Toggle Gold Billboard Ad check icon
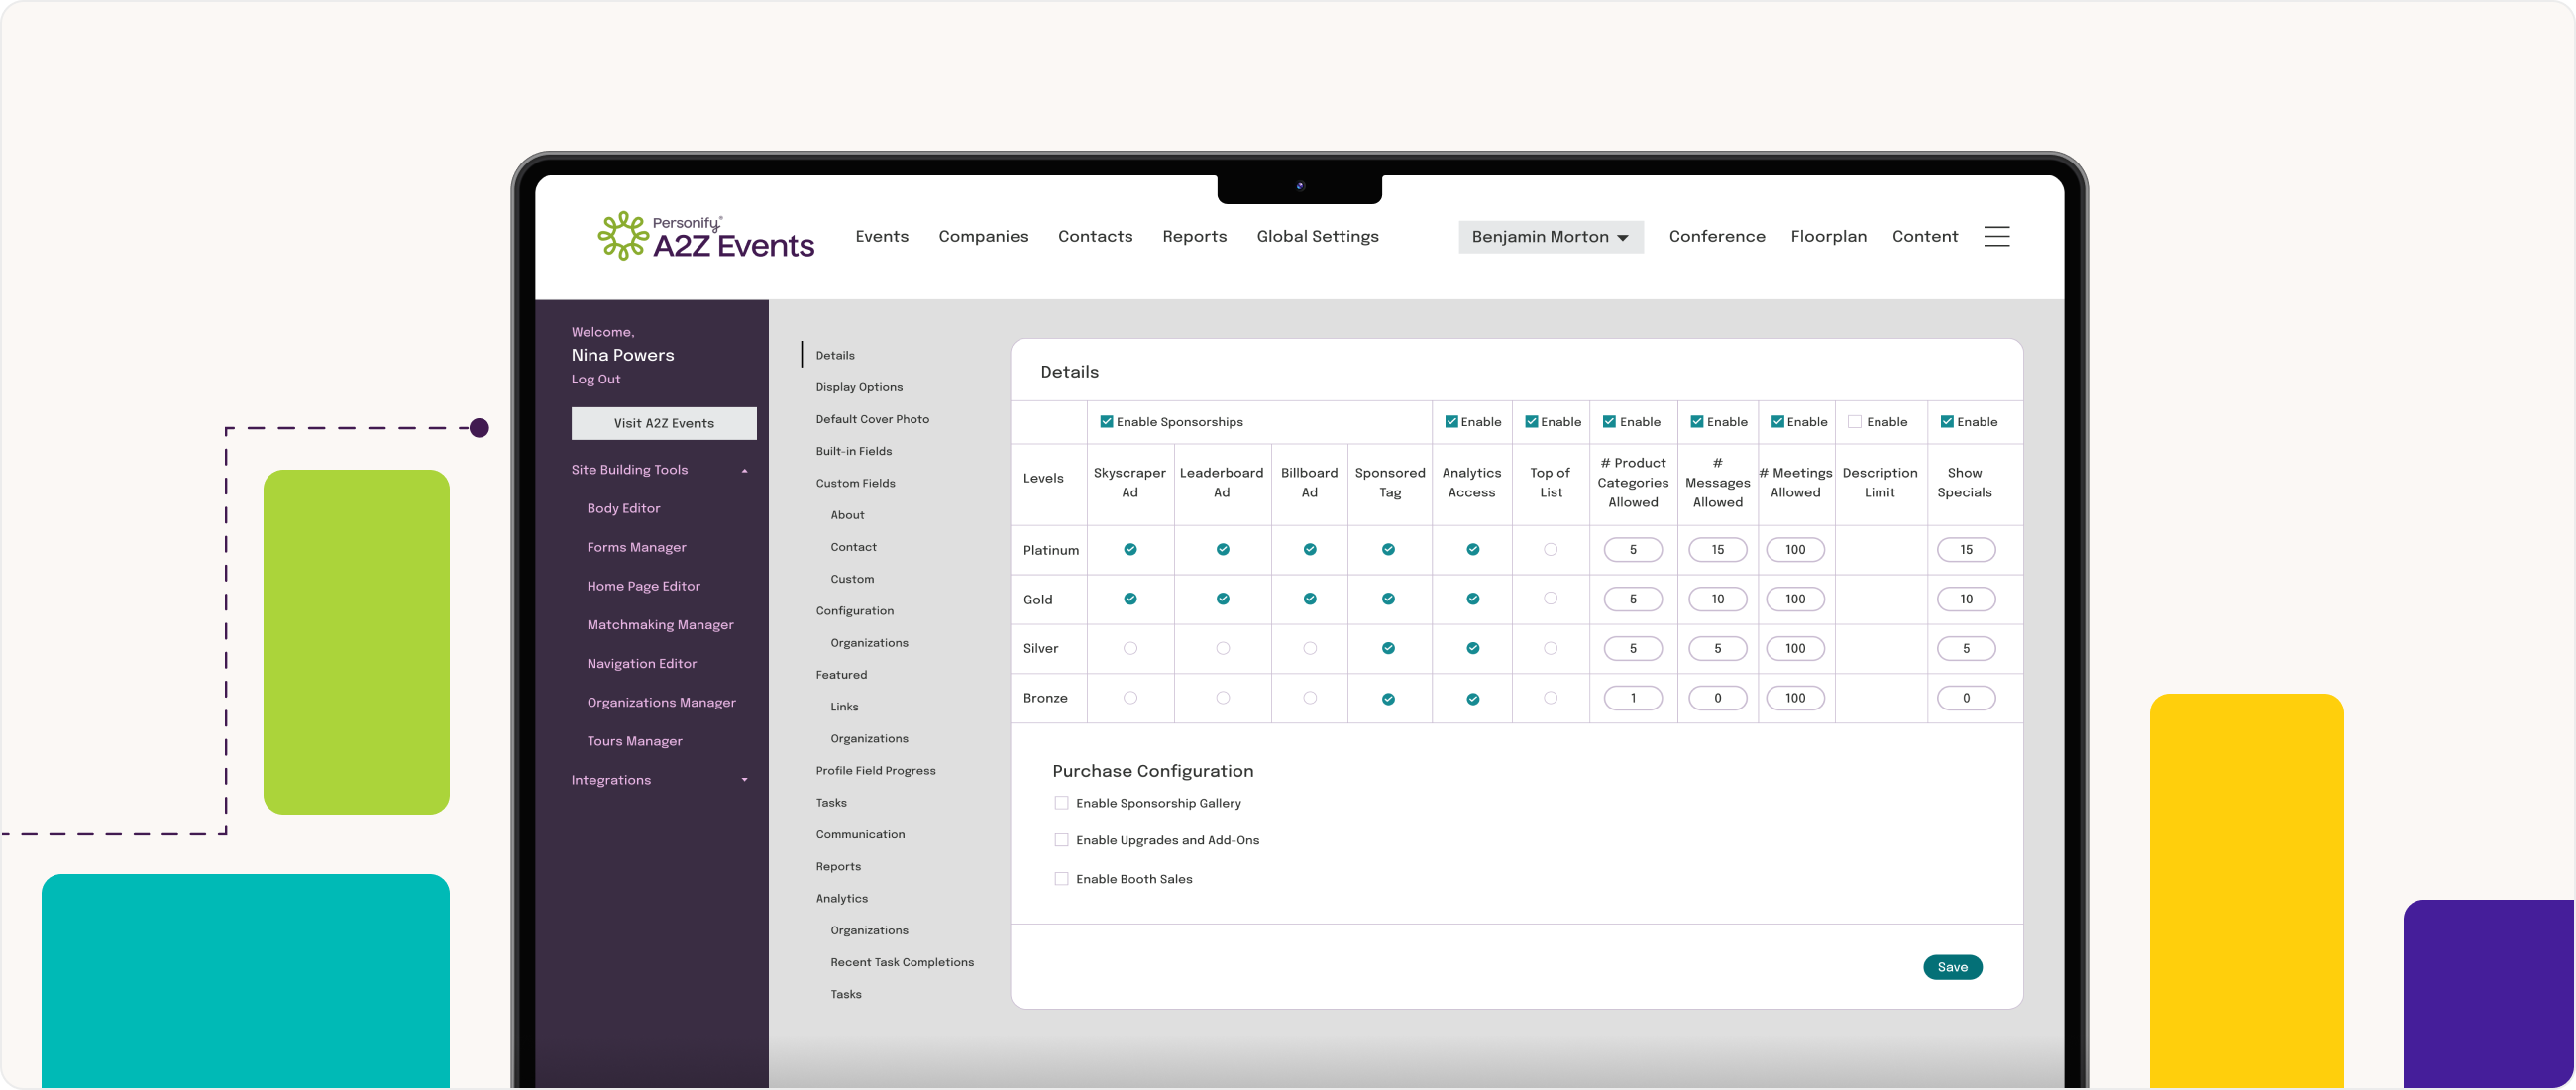2576x1090 pixels. (1309, 599)
